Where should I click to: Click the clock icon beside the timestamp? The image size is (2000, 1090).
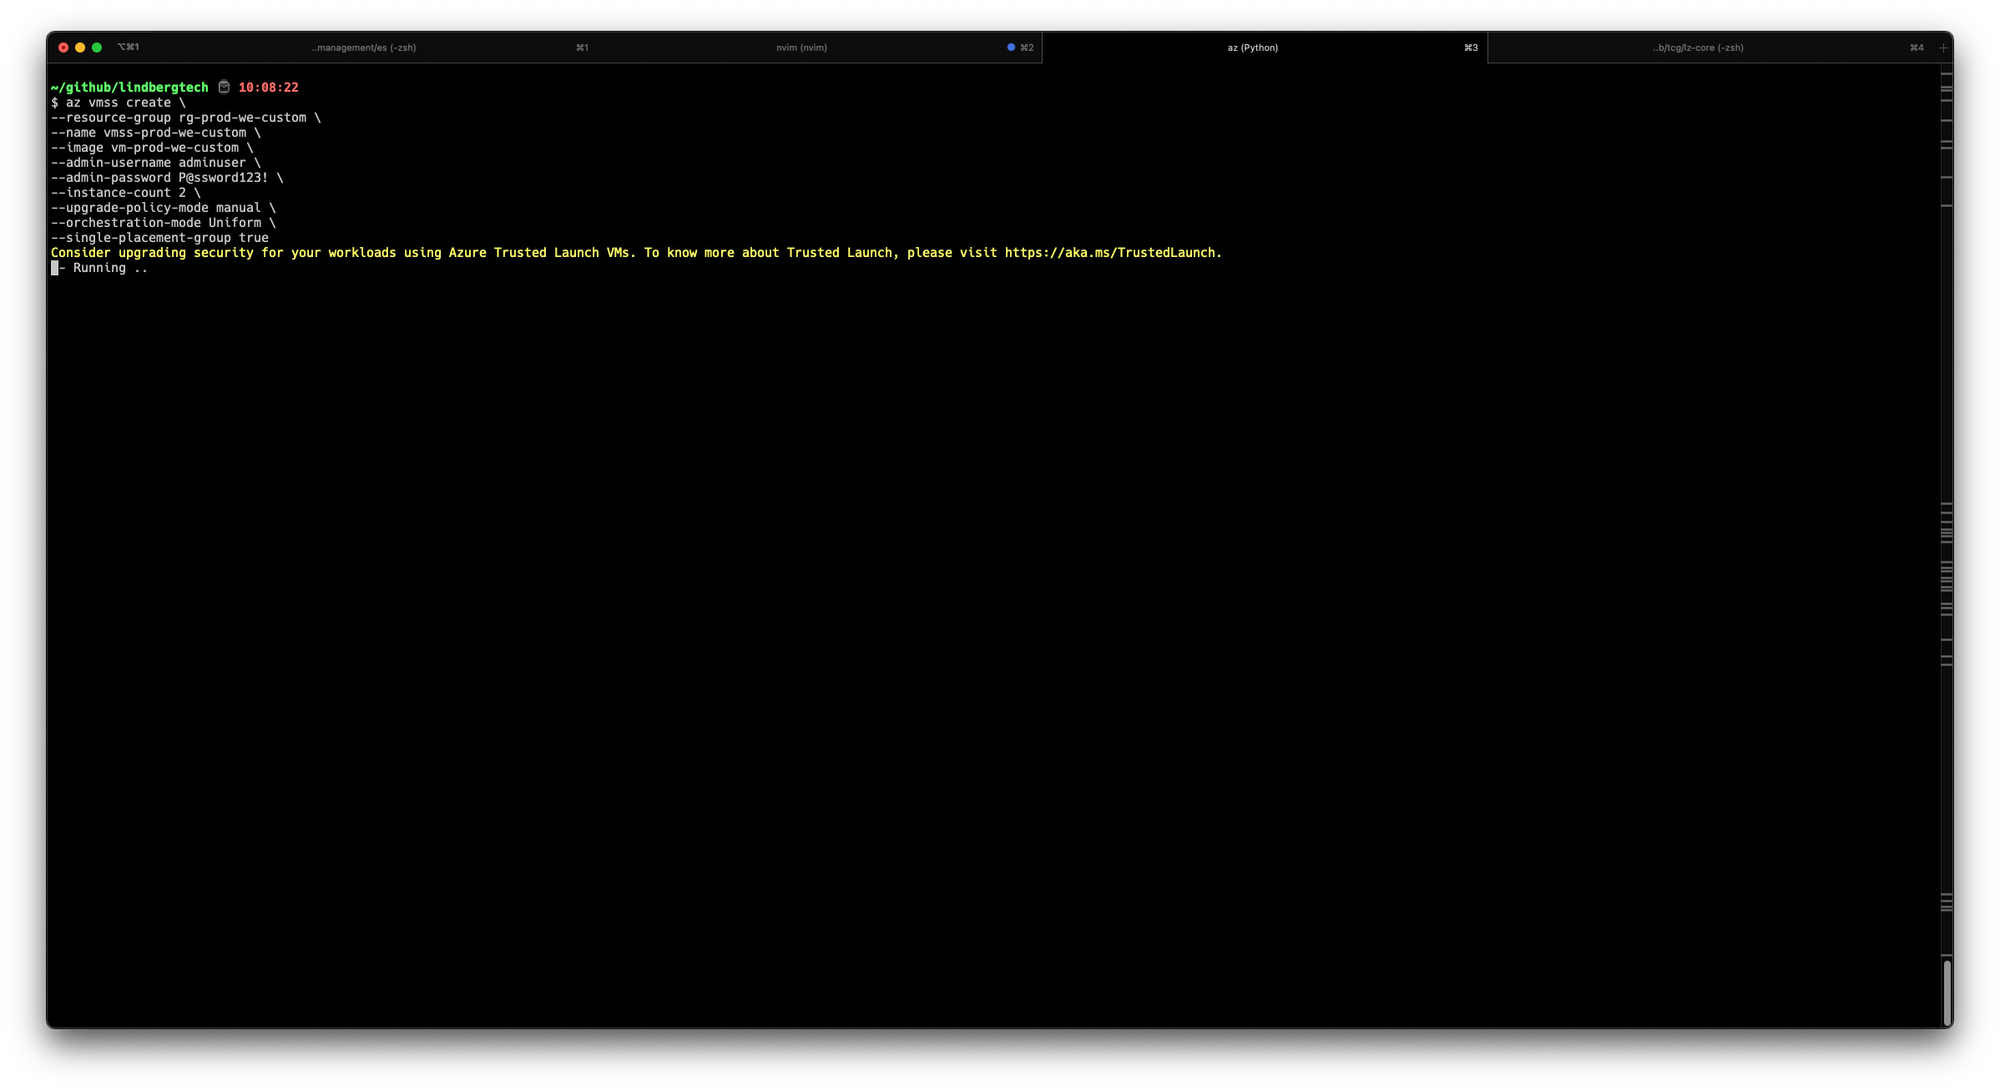coord(224,88)
